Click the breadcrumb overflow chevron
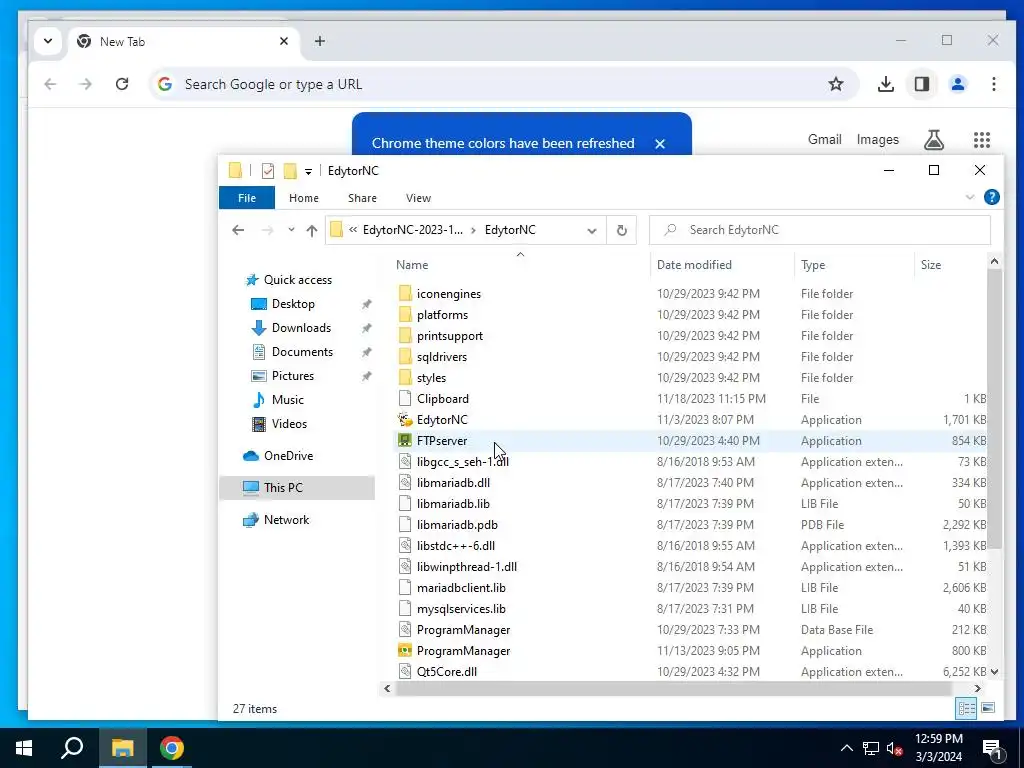Screen dimensions: 1024x768 click(x=353, y=230)
